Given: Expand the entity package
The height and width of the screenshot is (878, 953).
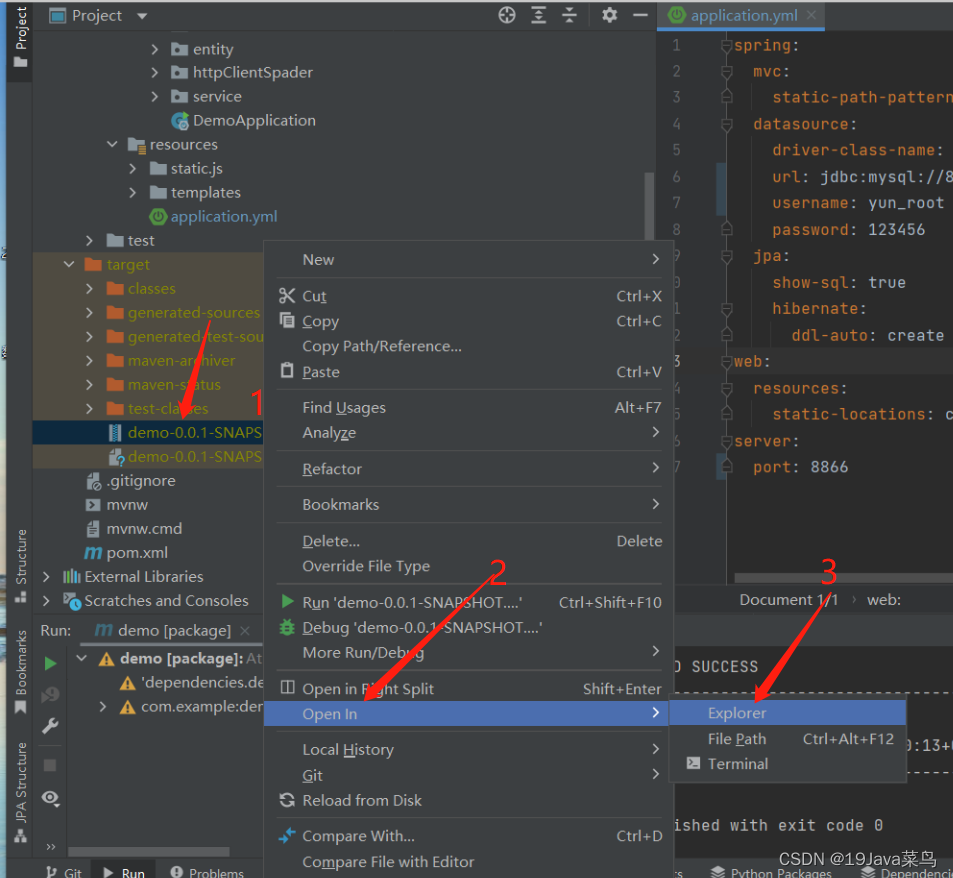Looking at the screenshot, I should pyautogui.click(x=154, y=49).
